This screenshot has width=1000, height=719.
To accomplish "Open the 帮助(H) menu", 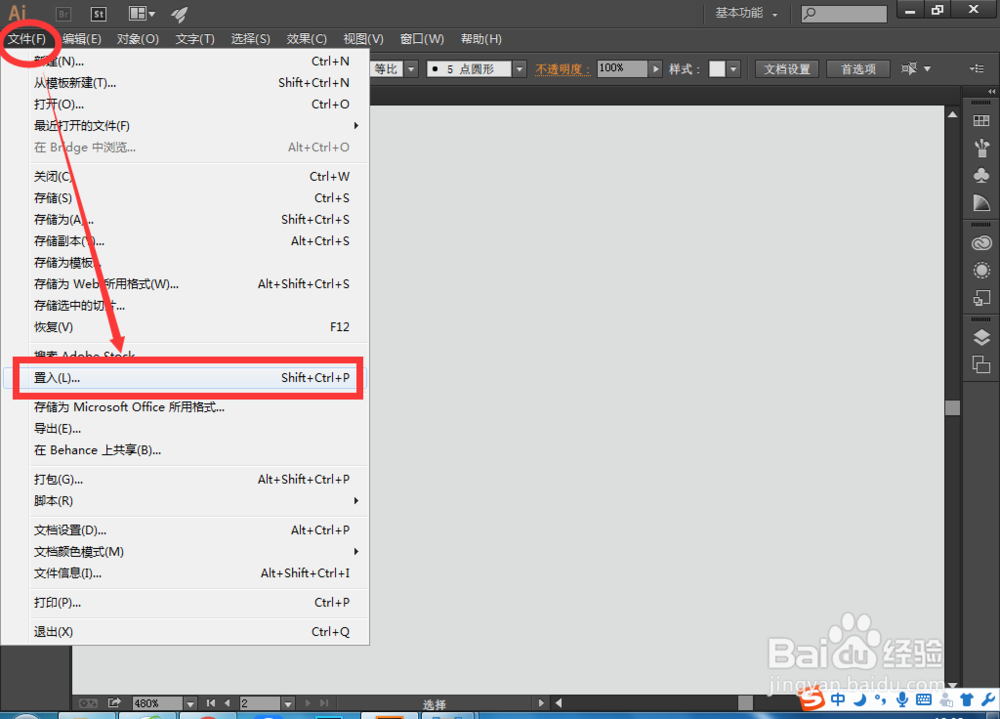I will click(x=482, y=39).
